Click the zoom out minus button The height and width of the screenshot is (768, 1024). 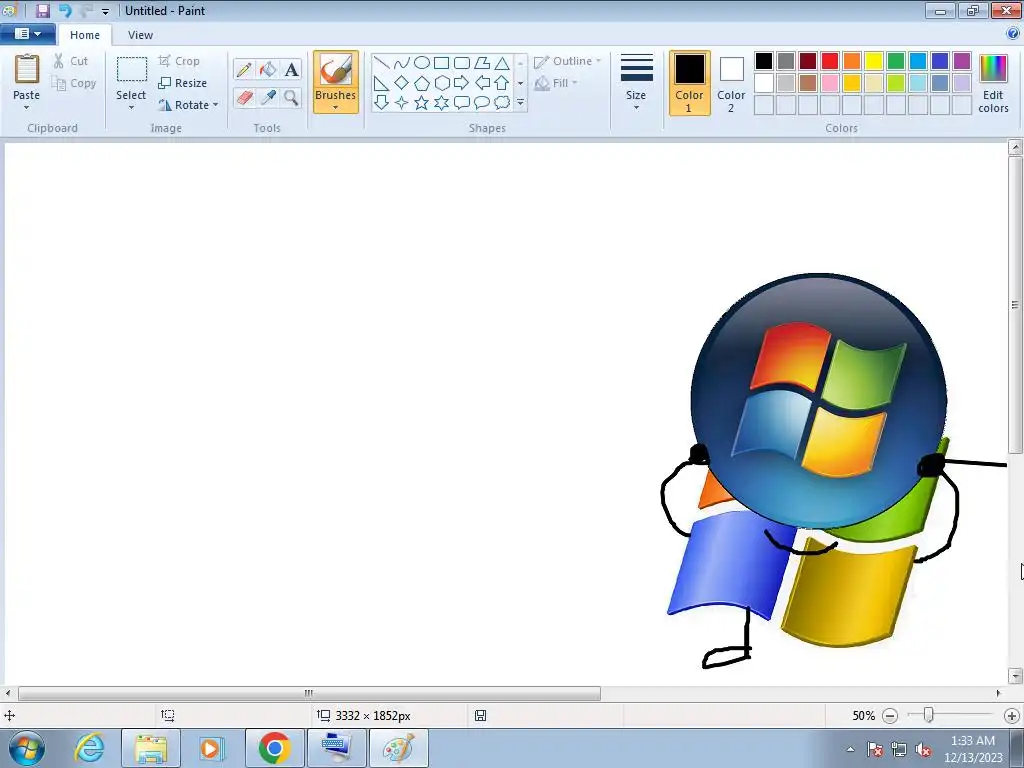point(889,716)
